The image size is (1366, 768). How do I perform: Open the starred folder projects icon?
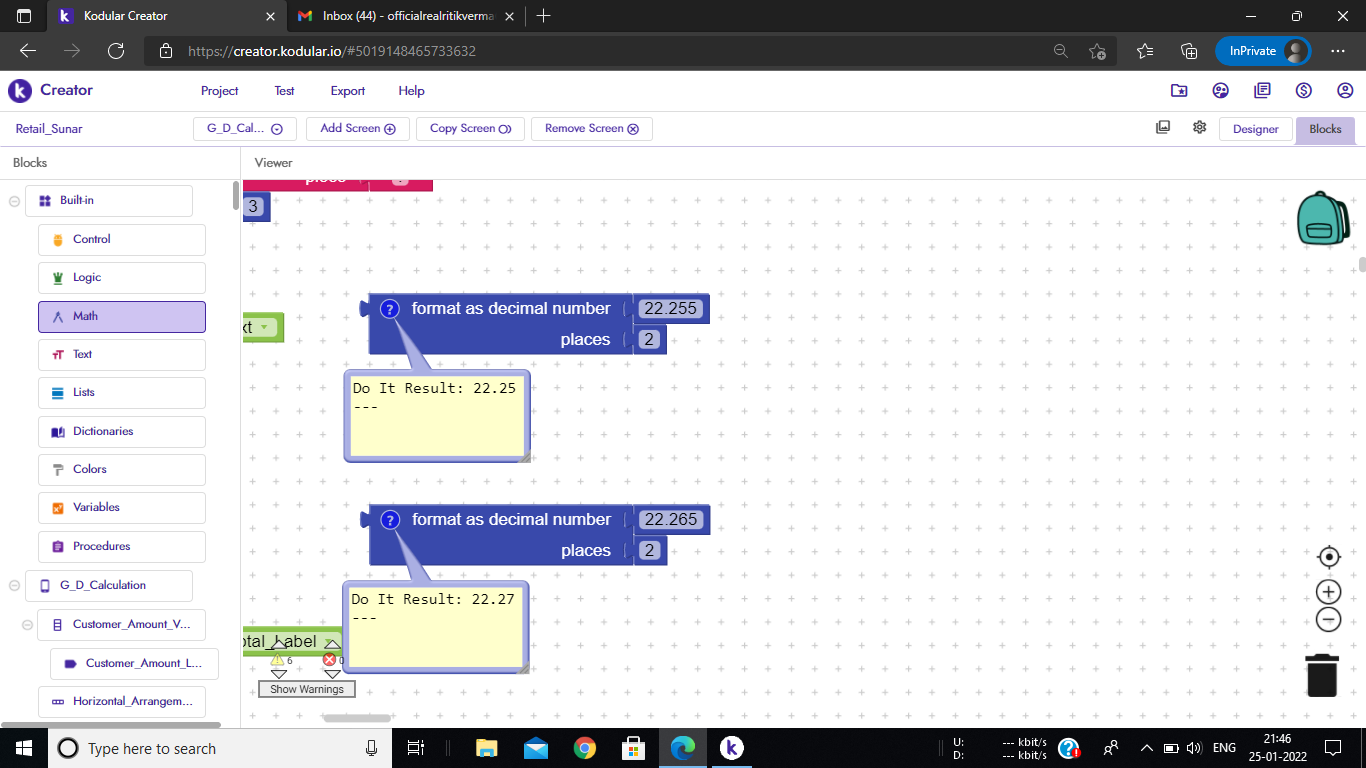click(x=1179, y=90)
